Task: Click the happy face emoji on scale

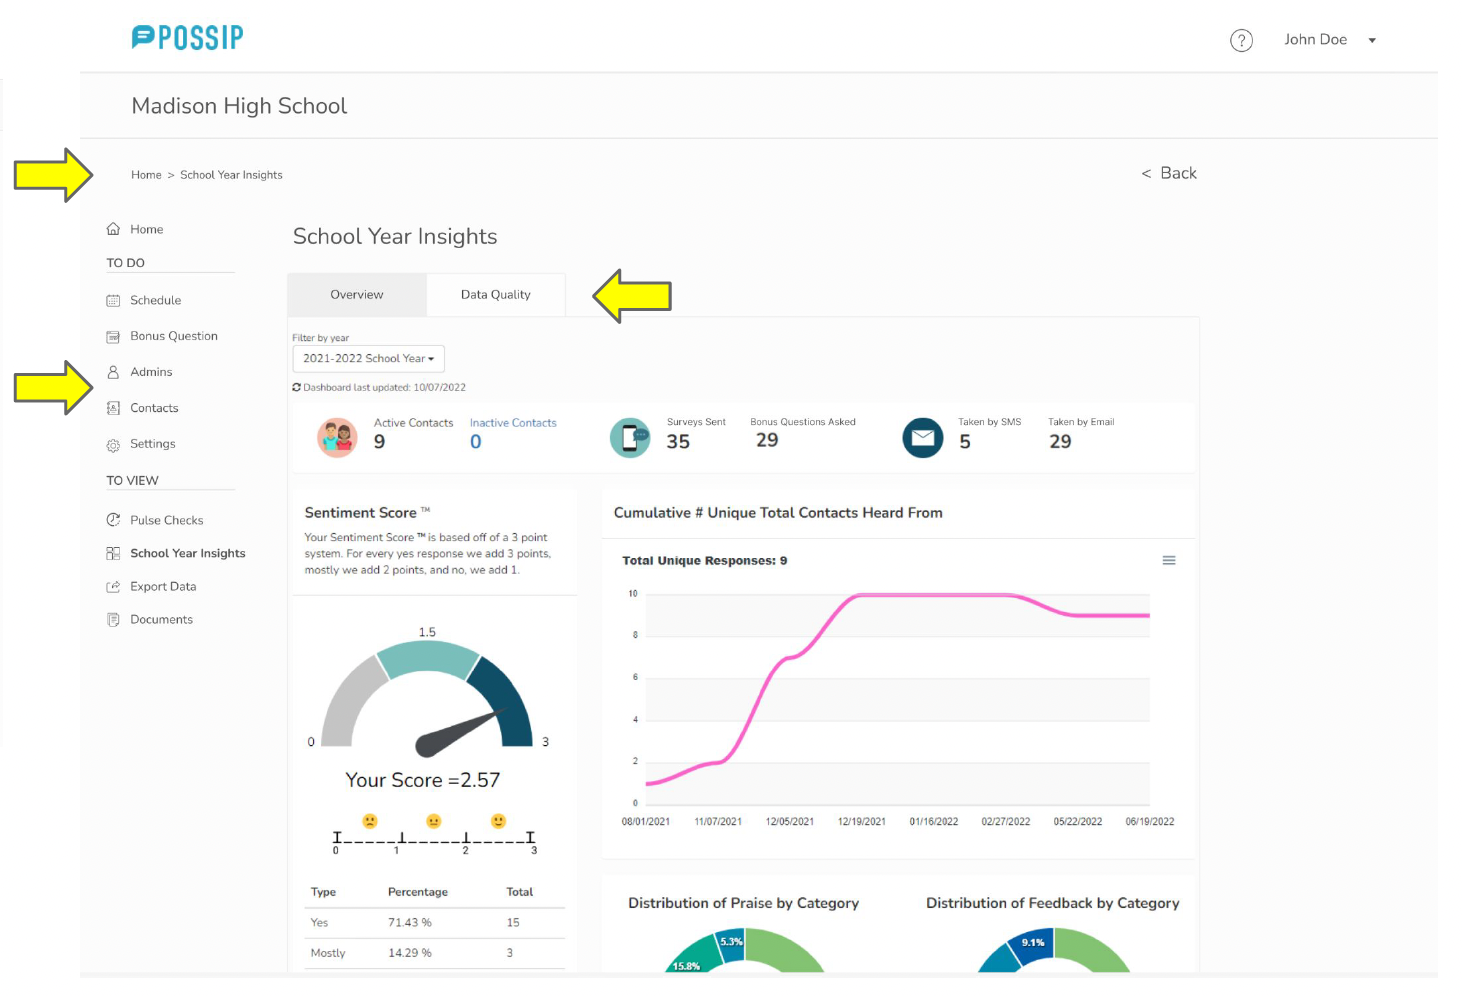Action: click(x=498, y=822)
